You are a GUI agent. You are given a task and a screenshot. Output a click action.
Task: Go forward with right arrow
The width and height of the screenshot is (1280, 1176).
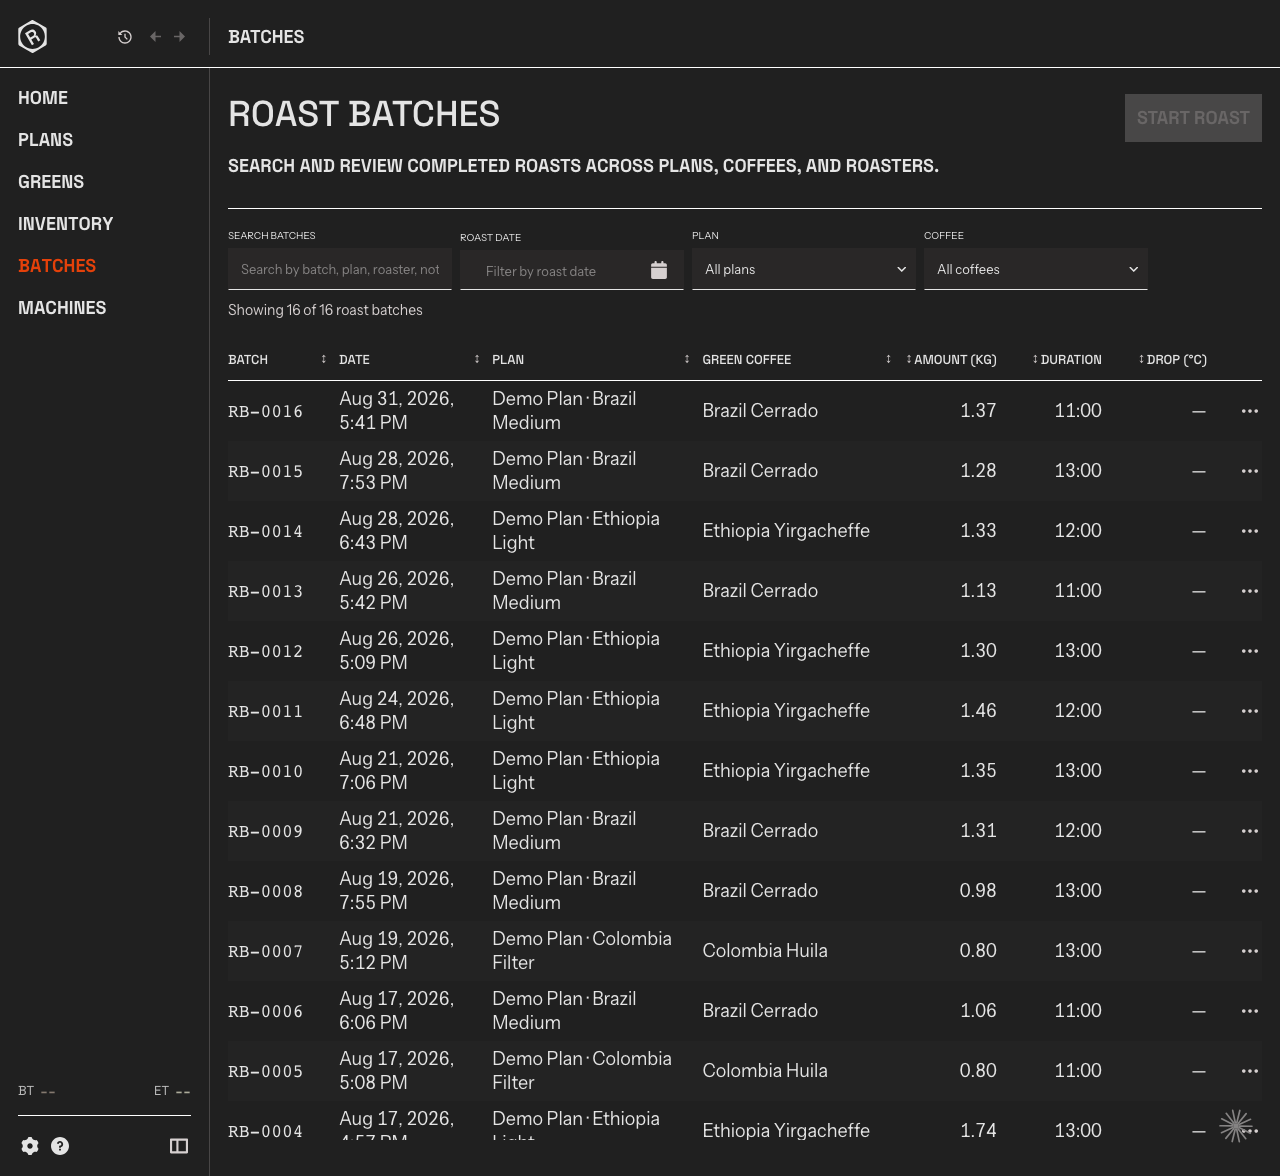tap(180, 37)
